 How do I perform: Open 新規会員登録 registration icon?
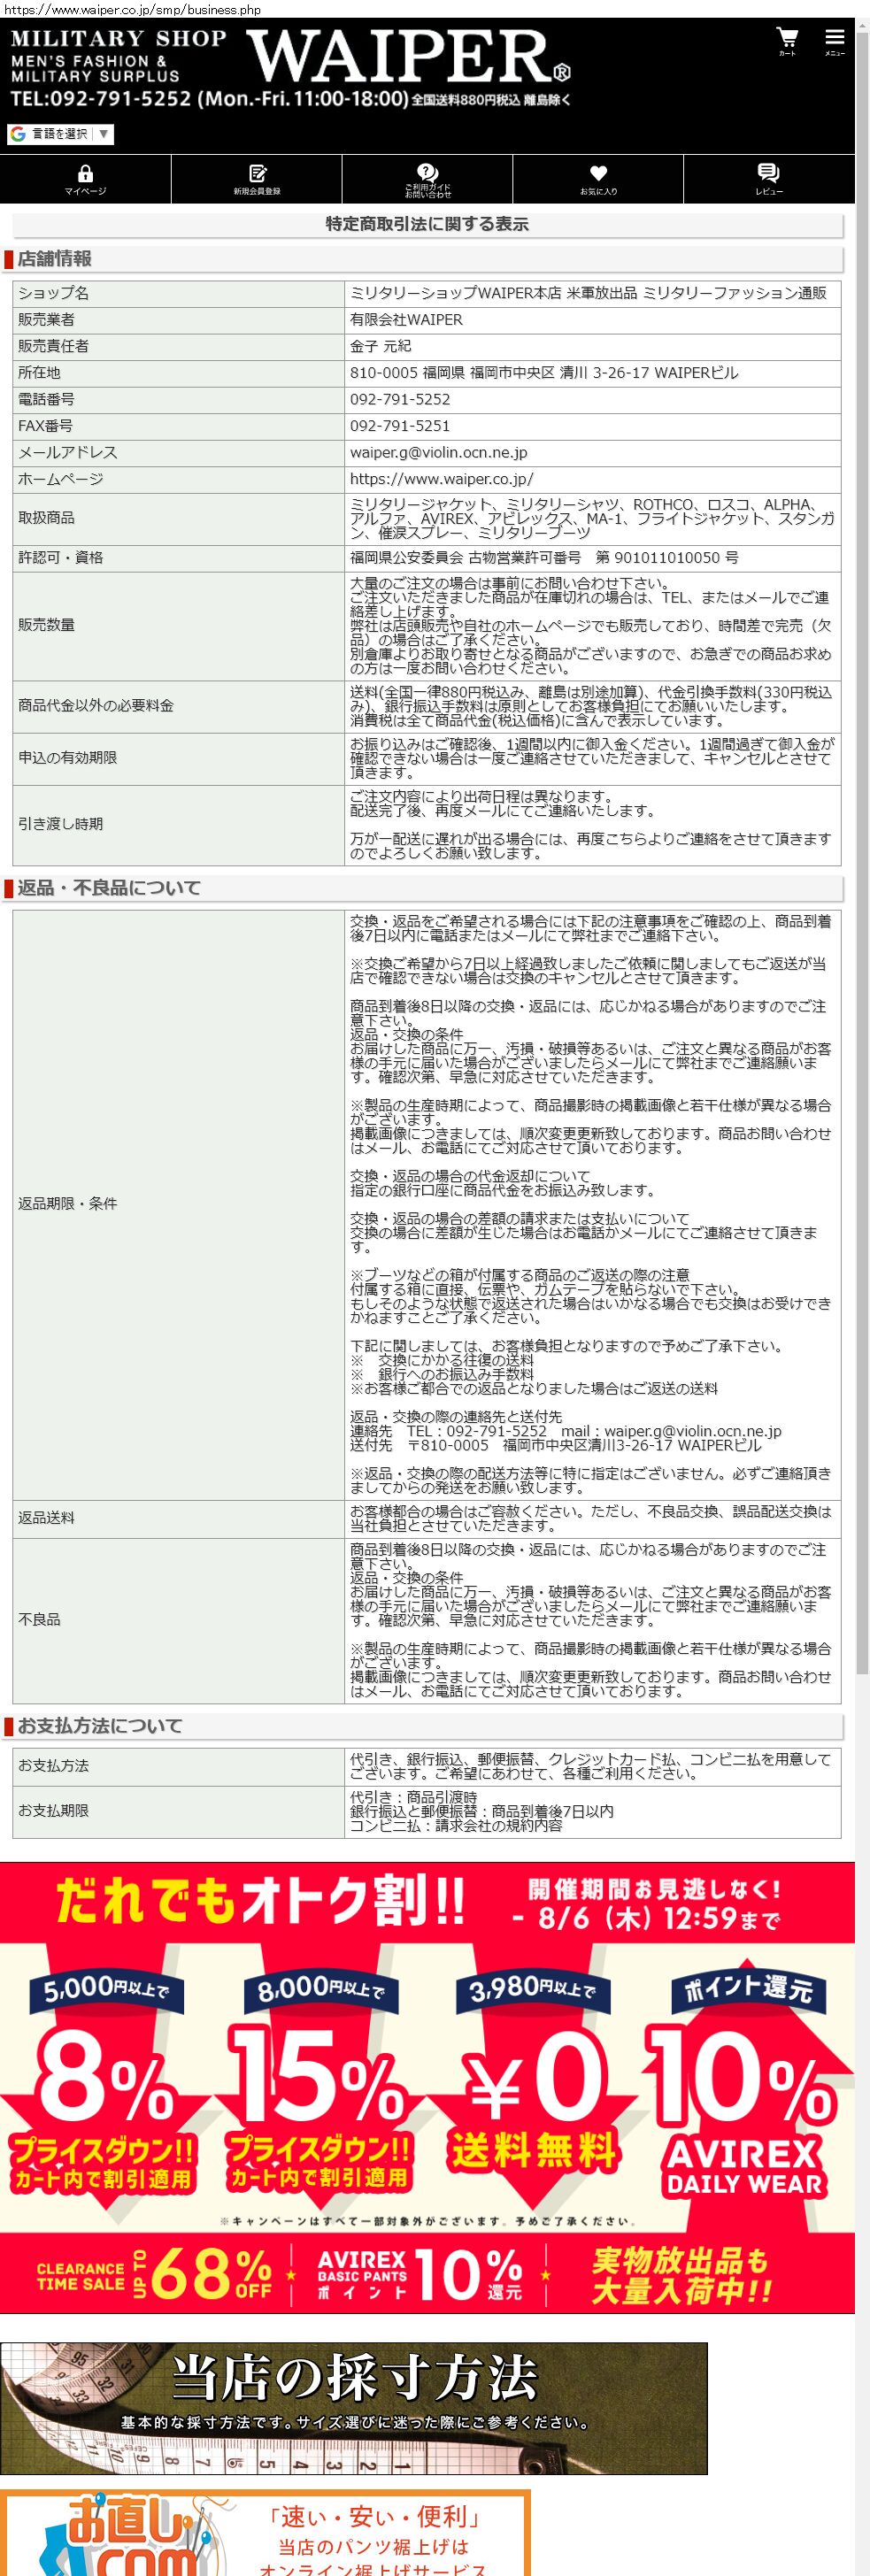(257, 180)
